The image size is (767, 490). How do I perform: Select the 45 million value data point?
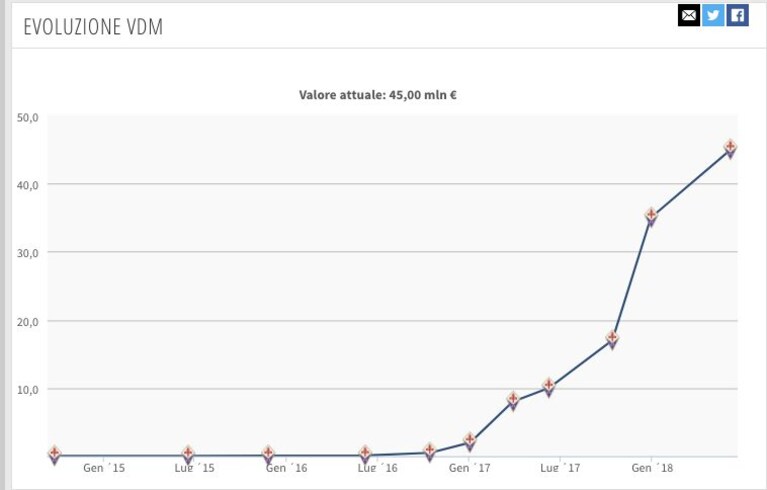730,149
